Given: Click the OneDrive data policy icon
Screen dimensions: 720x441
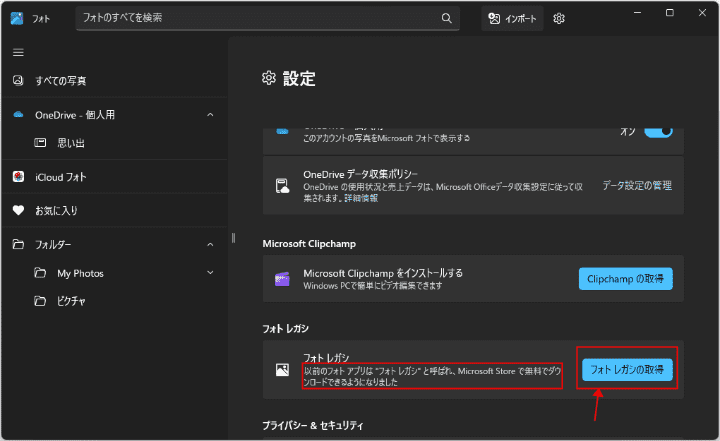Looking at the screenshot, I should [282, 186].
